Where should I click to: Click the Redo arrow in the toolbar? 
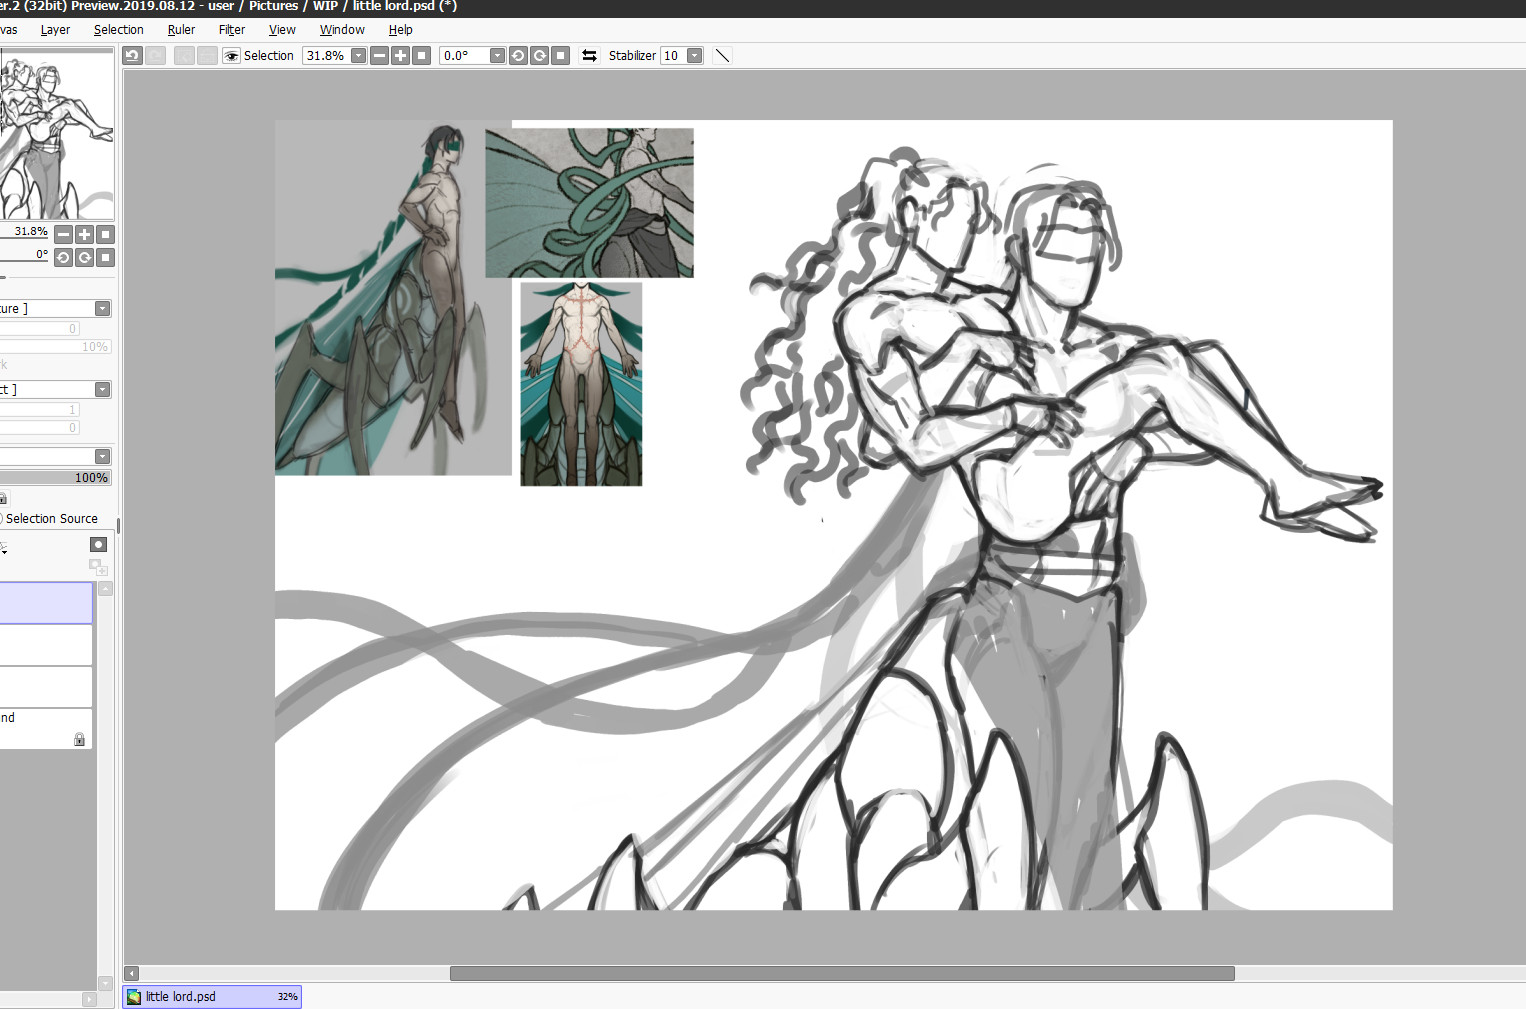point(156,56)
